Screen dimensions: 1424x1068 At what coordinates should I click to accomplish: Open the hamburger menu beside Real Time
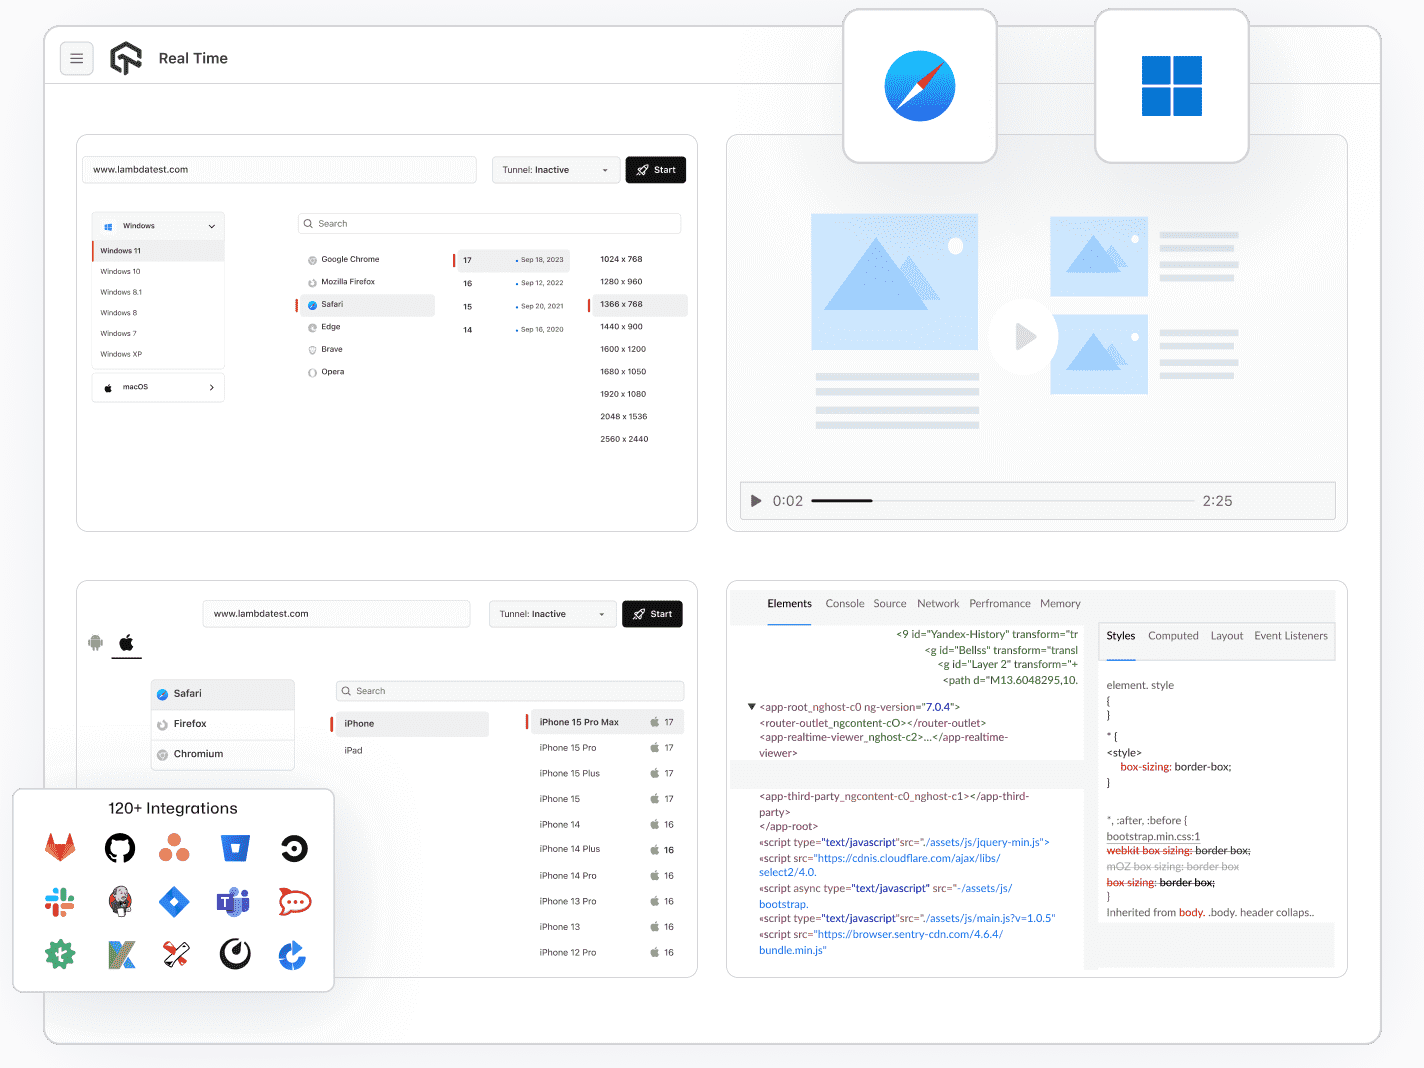pyautogui.click(x=77, y=59)
